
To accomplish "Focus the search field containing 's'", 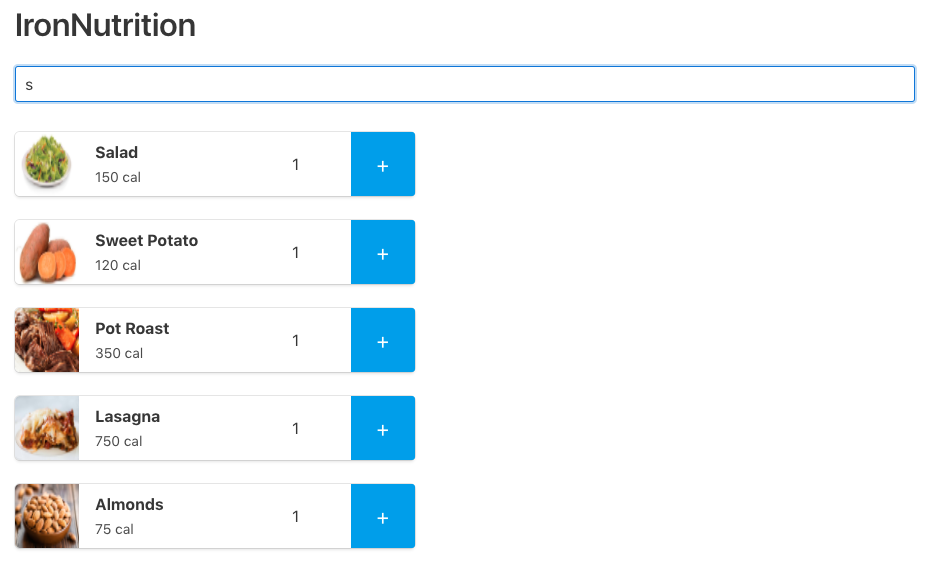I will [x=464, y=85].
